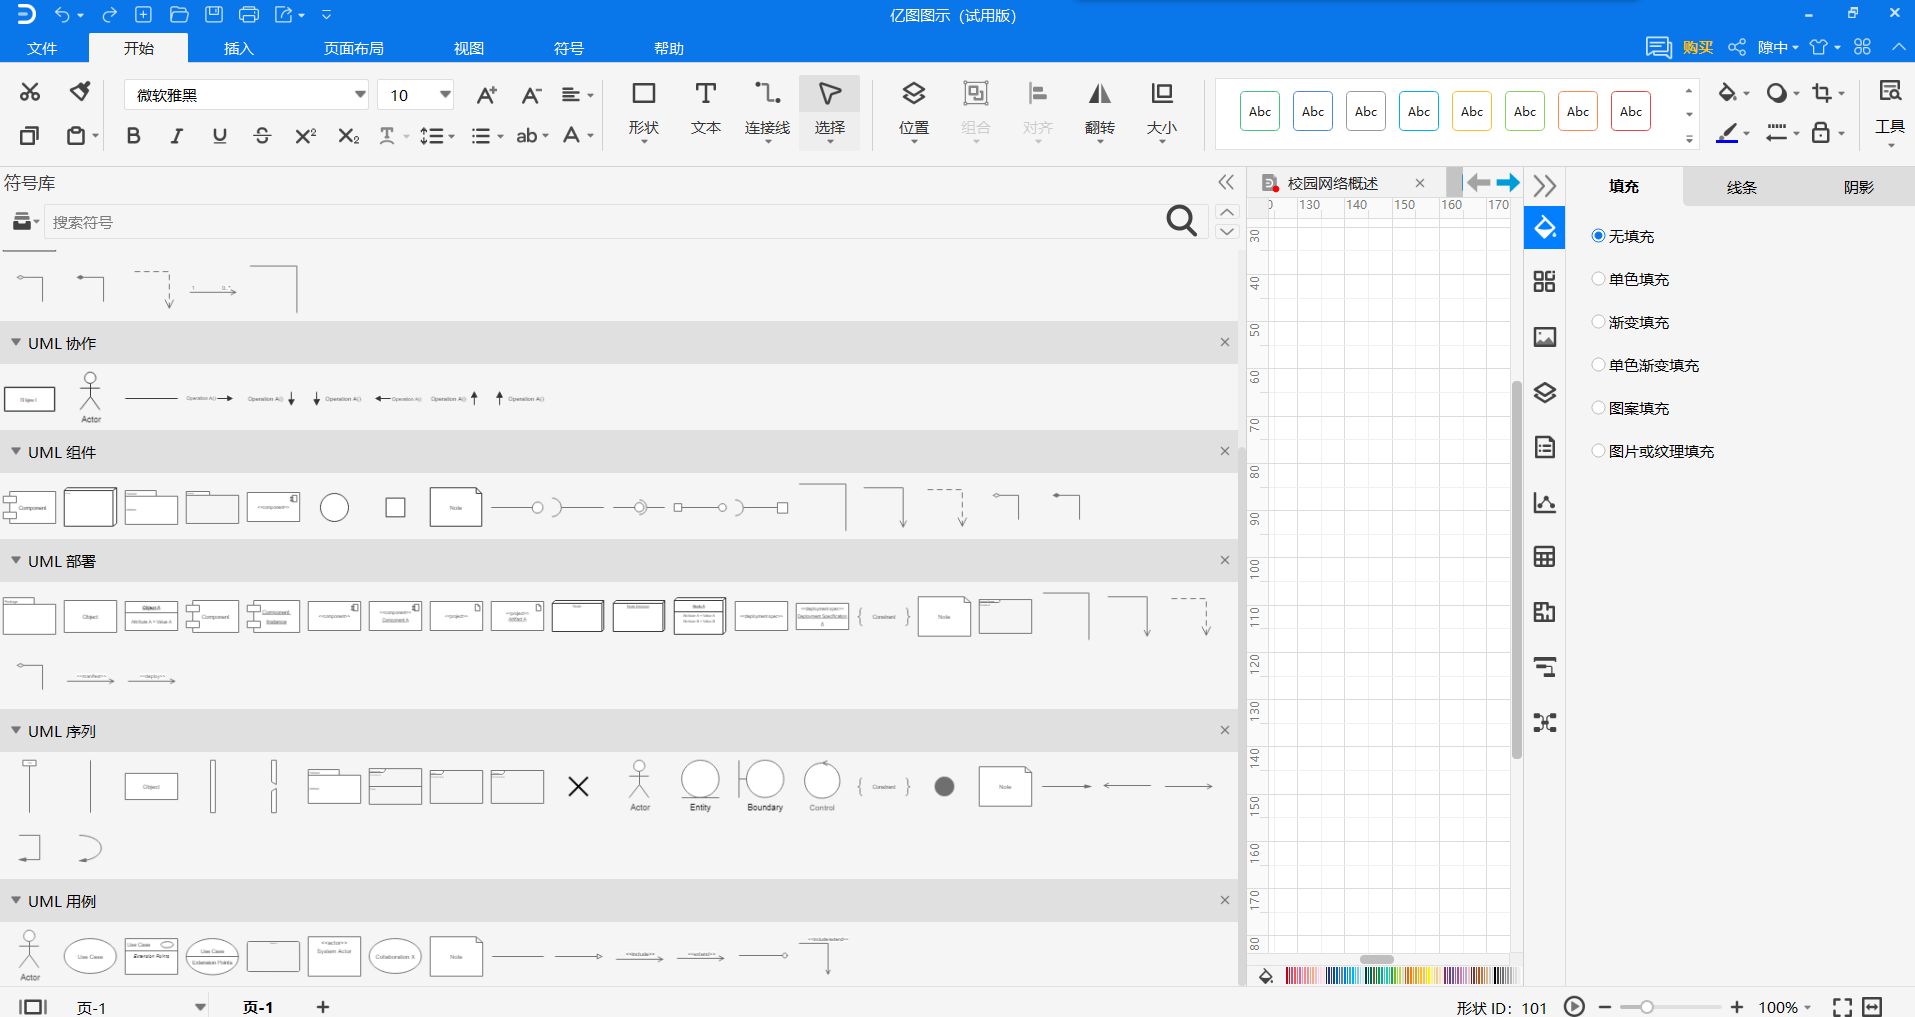
Task: Click the 购买 buy link
Action: [x=1697, y=47]
